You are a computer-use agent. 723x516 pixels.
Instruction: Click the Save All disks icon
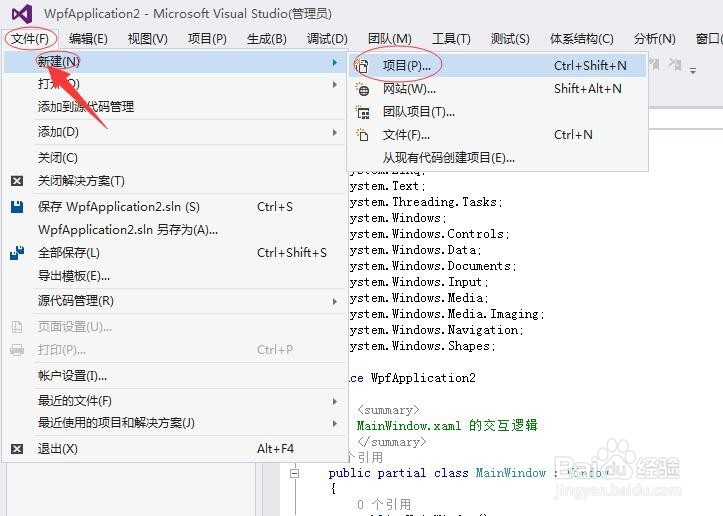[x=17, y=253]
